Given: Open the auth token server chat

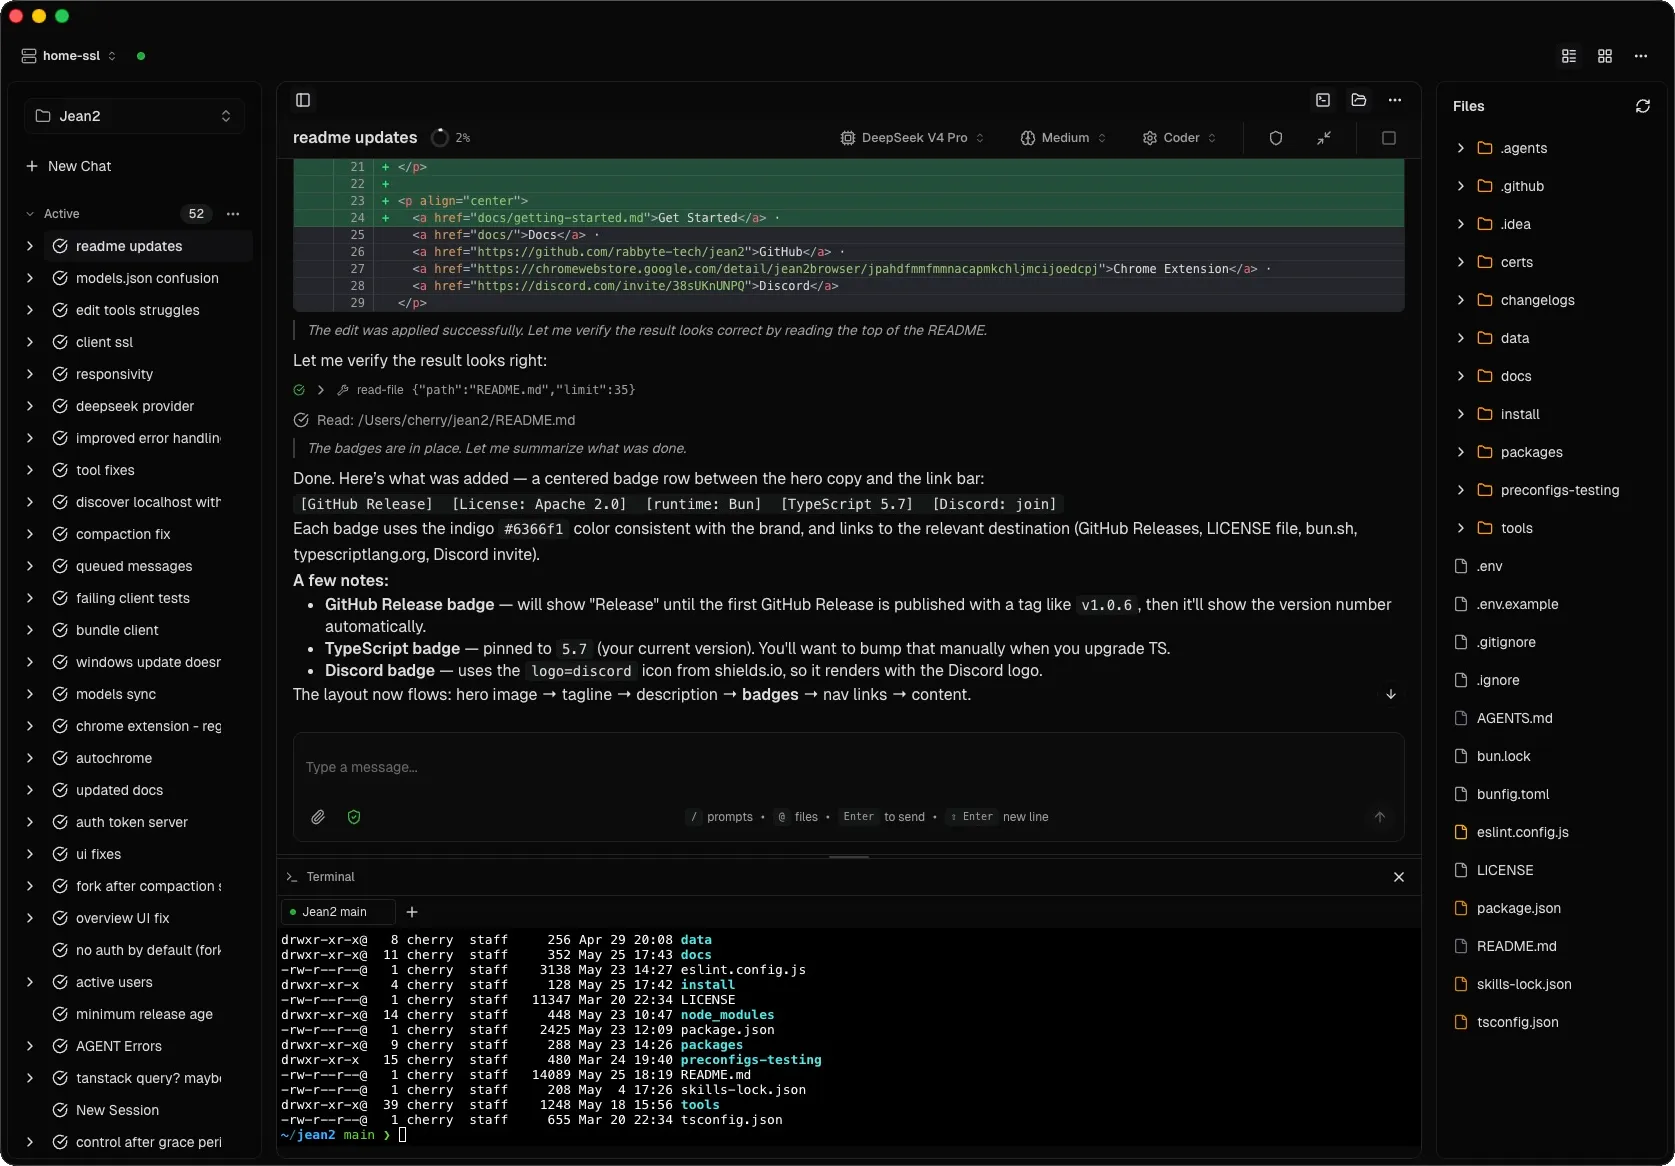Looking at the screenshot, I should (x=132, y=822).
